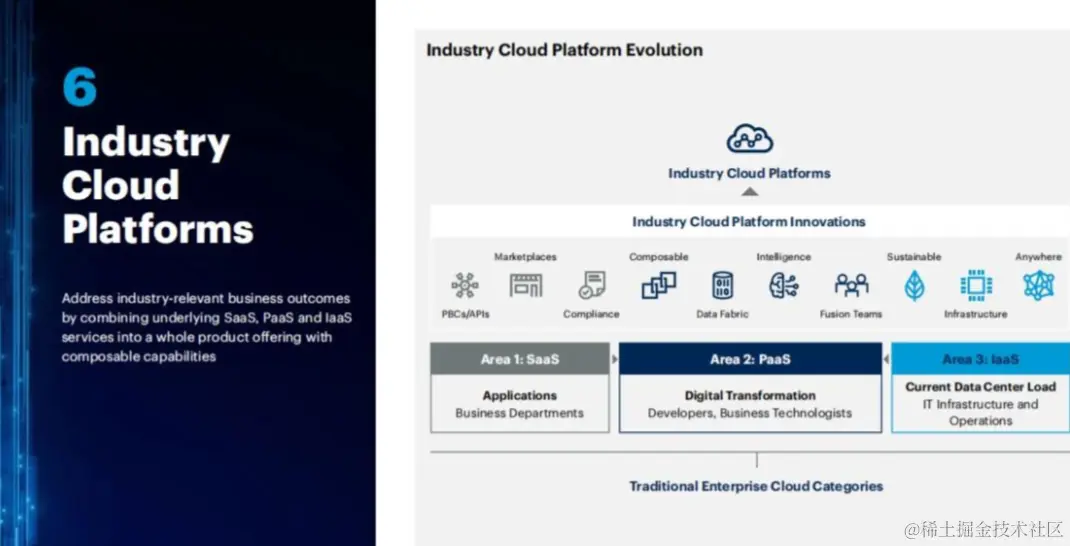This screenshot has width=1070, height=546.
Task: Select the Intelligence brain icon
Action: [x=783, y=285]
